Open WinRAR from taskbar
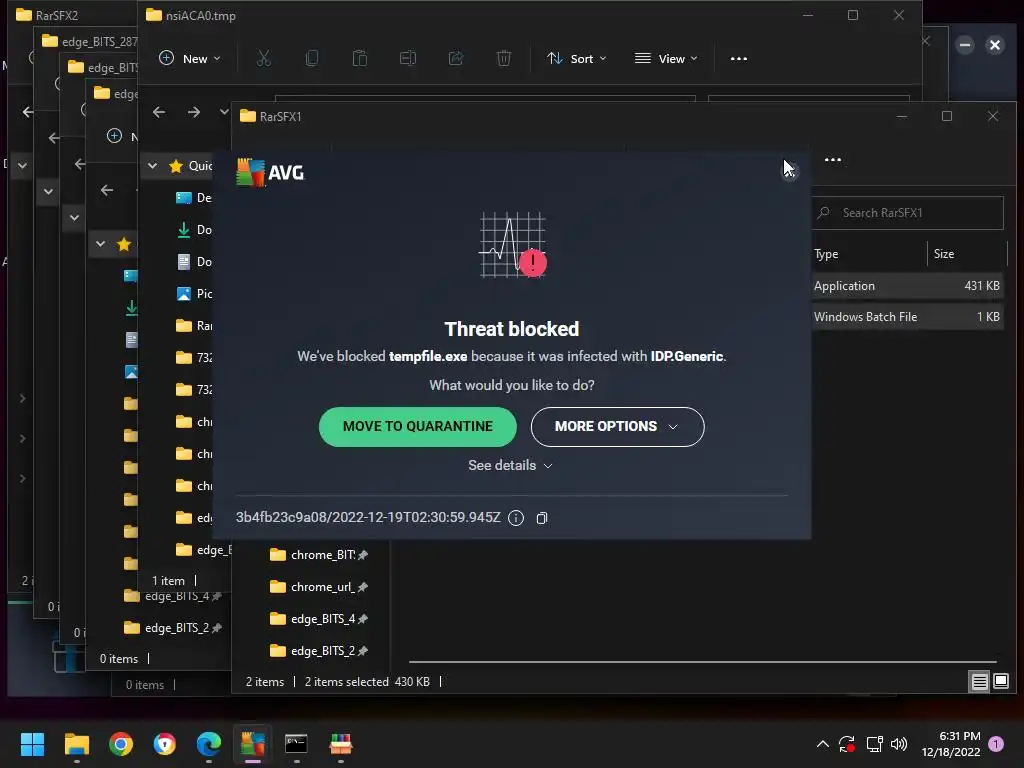This screenshot has height=768, width=1024. 340,744
